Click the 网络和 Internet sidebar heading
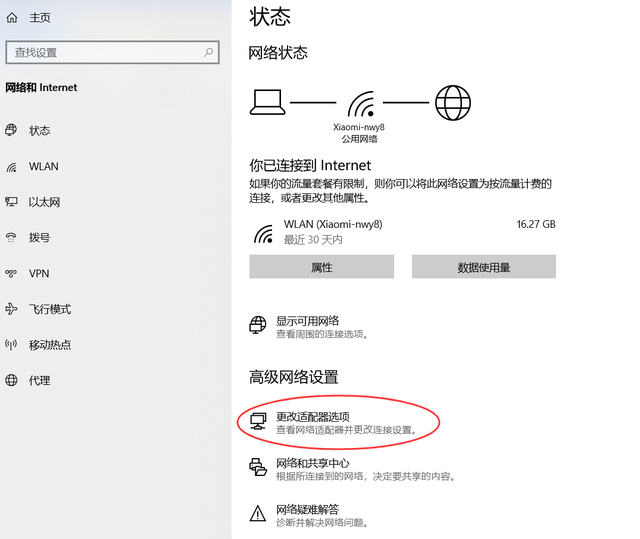This screenshot has width=640, height=539. click(x=41, y=87)
